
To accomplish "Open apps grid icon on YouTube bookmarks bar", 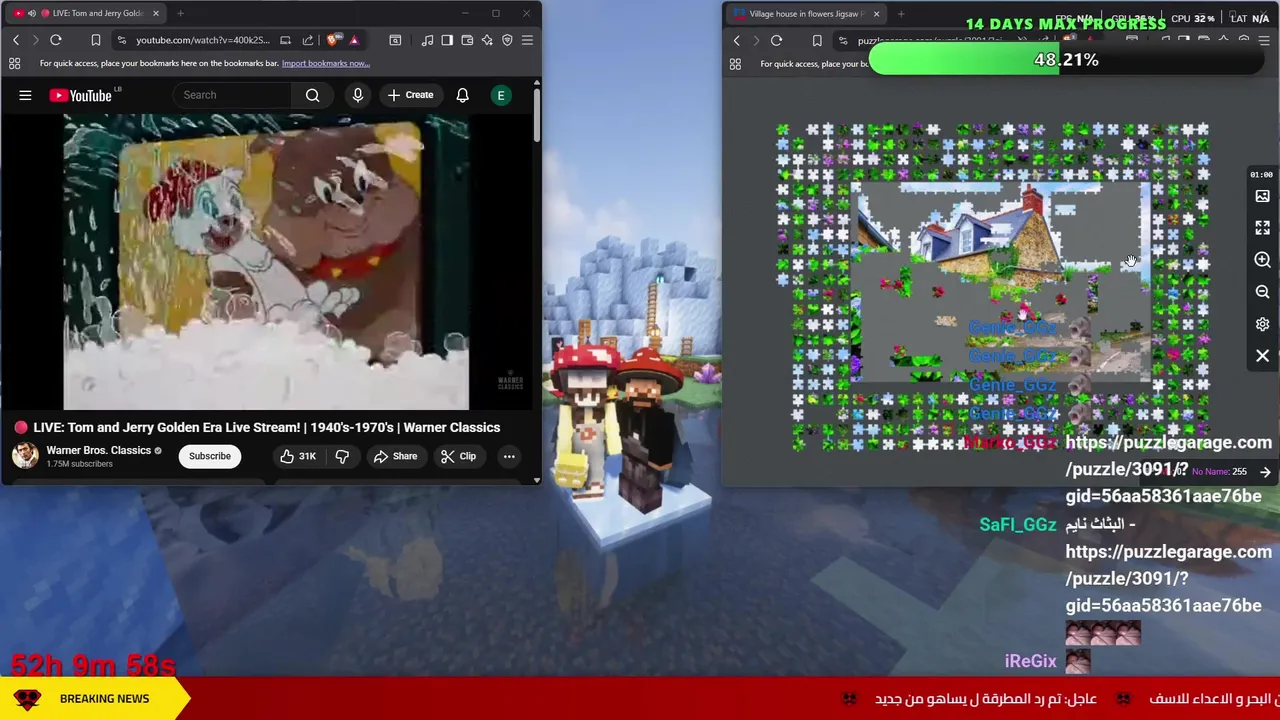I will click(14, 63).
